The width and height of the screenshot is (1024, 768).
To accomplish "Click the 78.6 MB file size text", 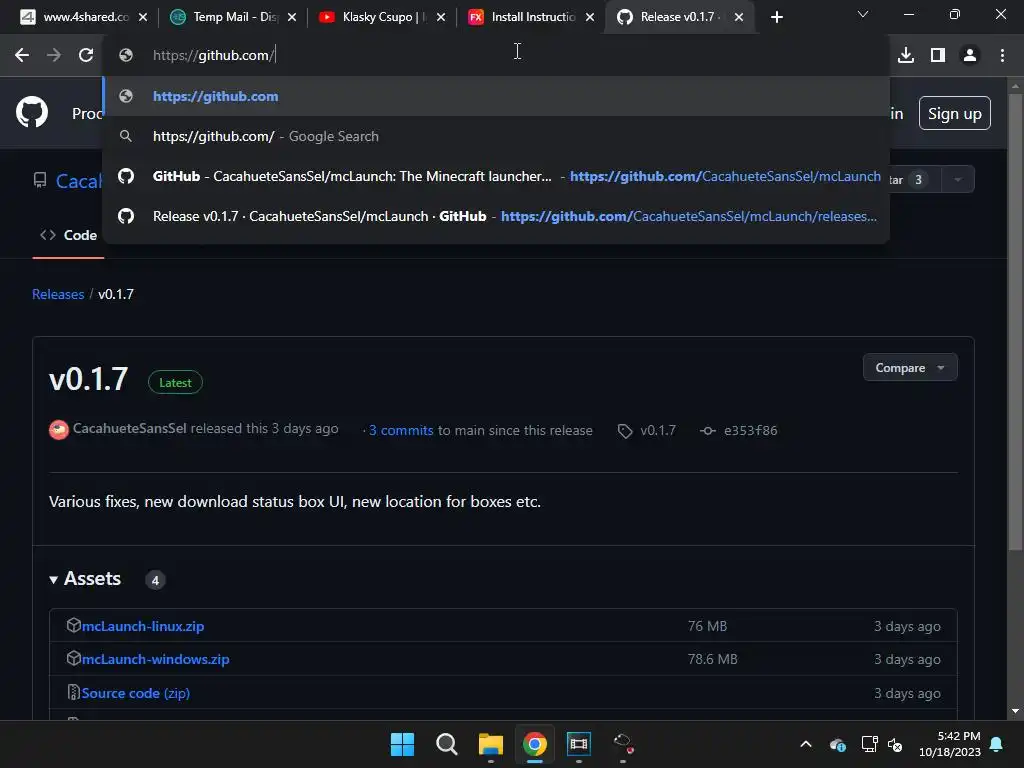I will click(x=712, y=660).
